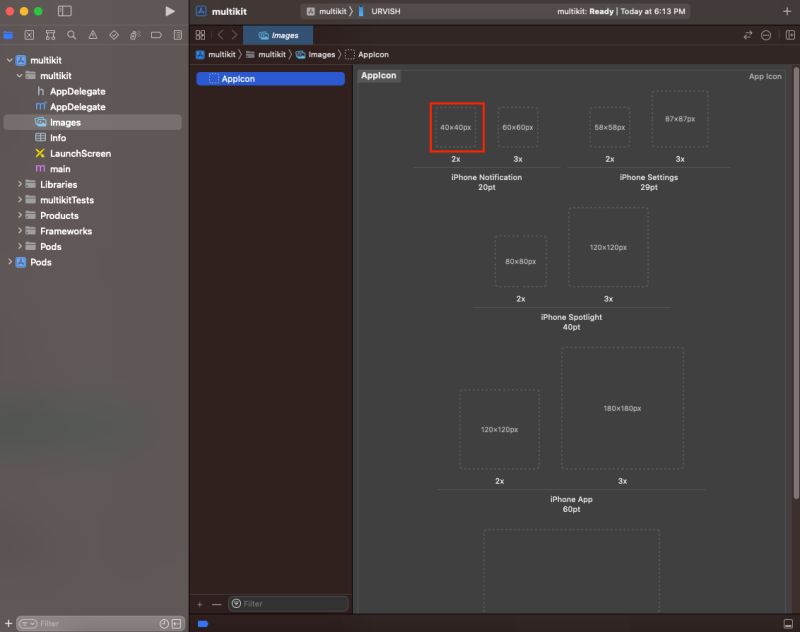Remove selected asset with the minus button

coord(215,603)
